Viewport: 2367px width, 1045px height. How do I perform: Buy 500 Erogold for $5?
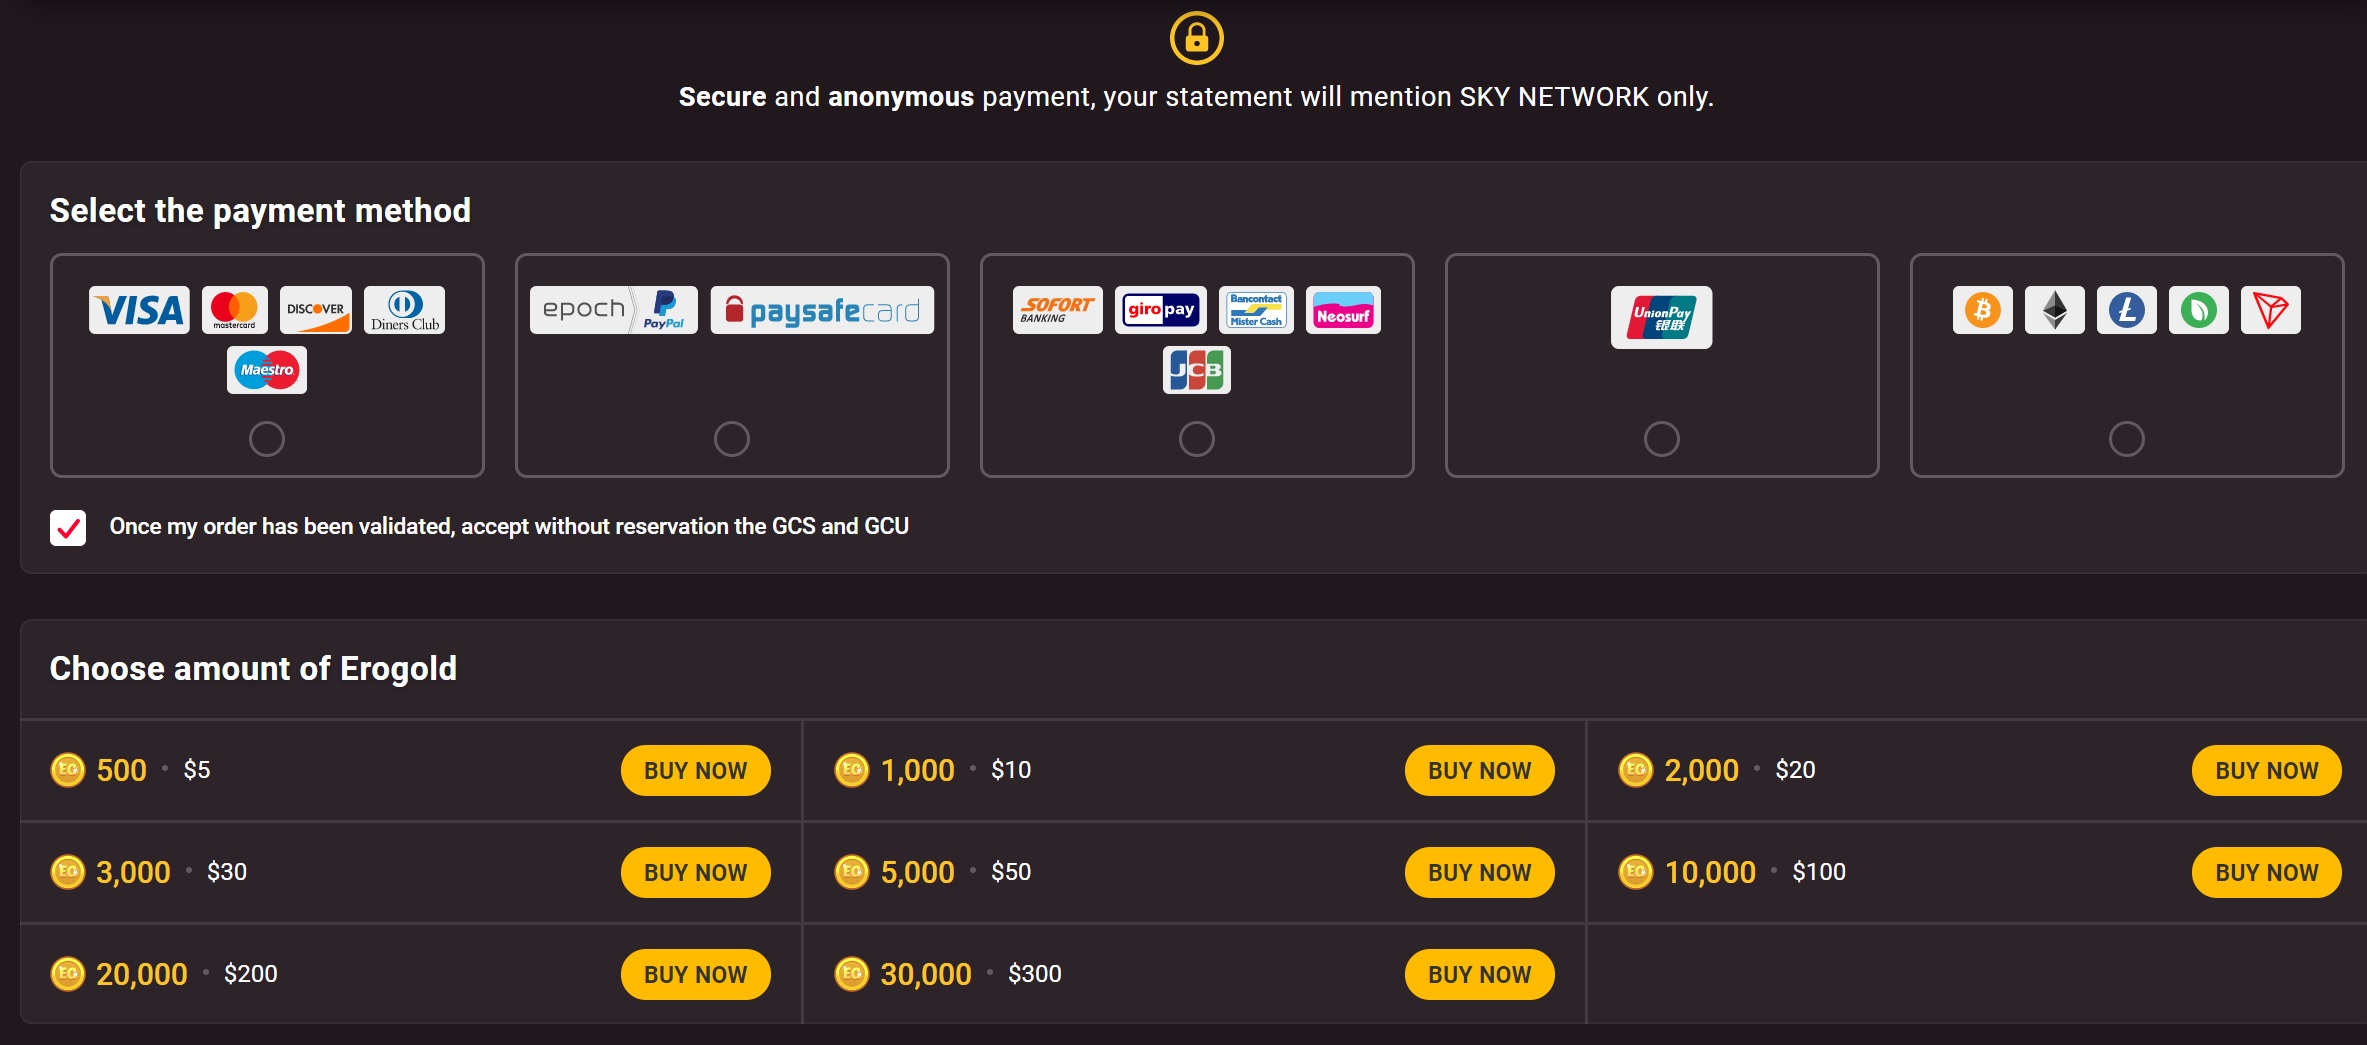point(695,770)
